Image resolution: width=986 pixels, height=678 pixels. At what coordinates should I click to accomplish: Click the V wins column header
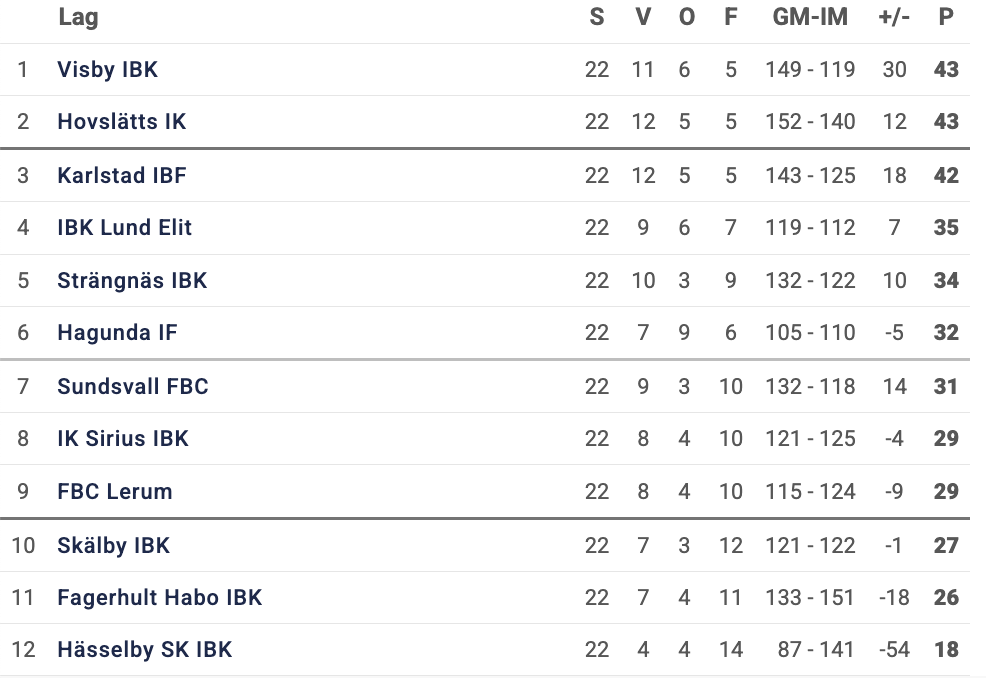(x=643, y=17)
